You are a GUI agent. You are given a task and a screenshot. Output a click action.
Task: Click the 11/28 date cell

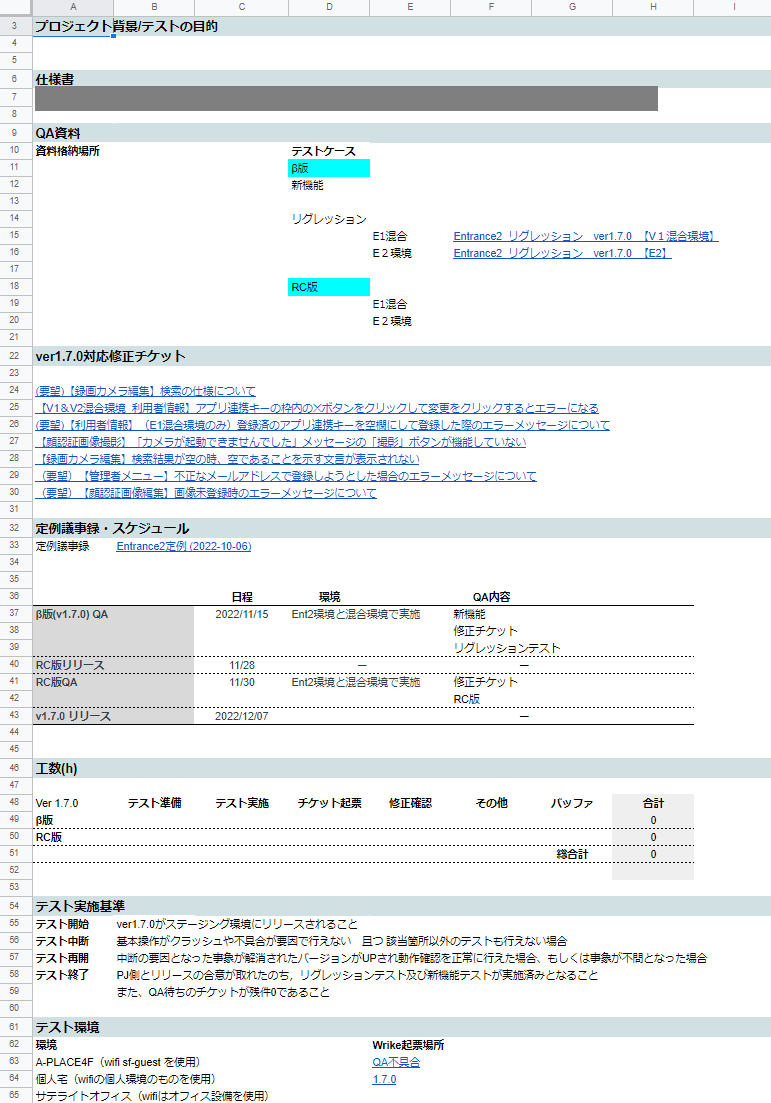pyautogui.click(x=241, y=665)
